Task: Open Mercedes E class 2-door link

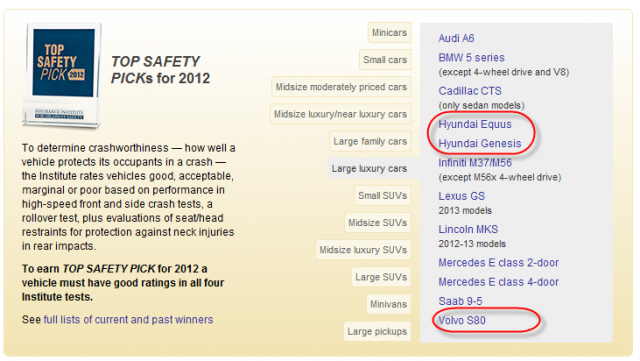Action: (498, 263)
